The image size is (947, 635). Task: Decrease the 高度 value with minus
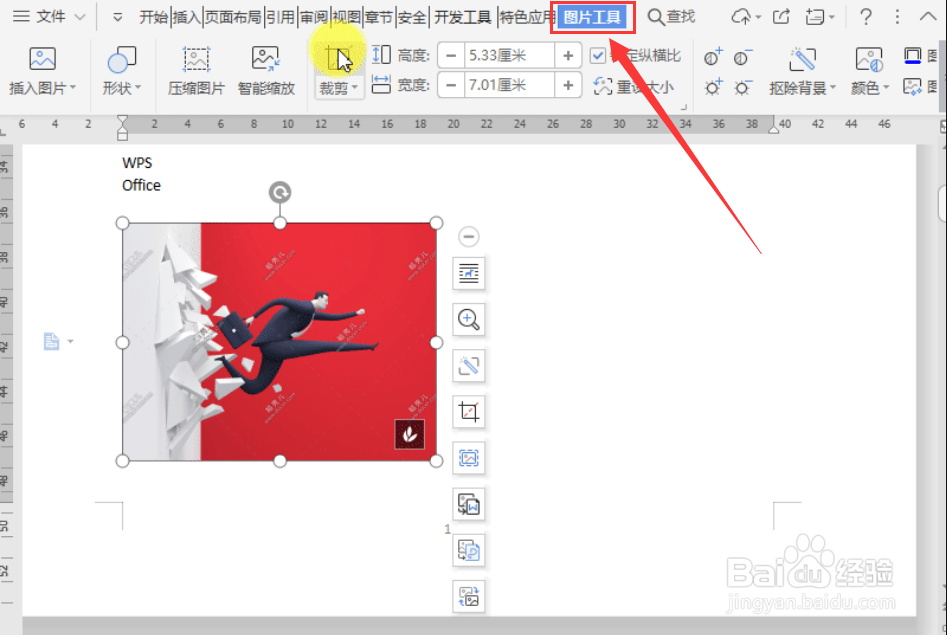pyautogui.click(x=451, y=56)
